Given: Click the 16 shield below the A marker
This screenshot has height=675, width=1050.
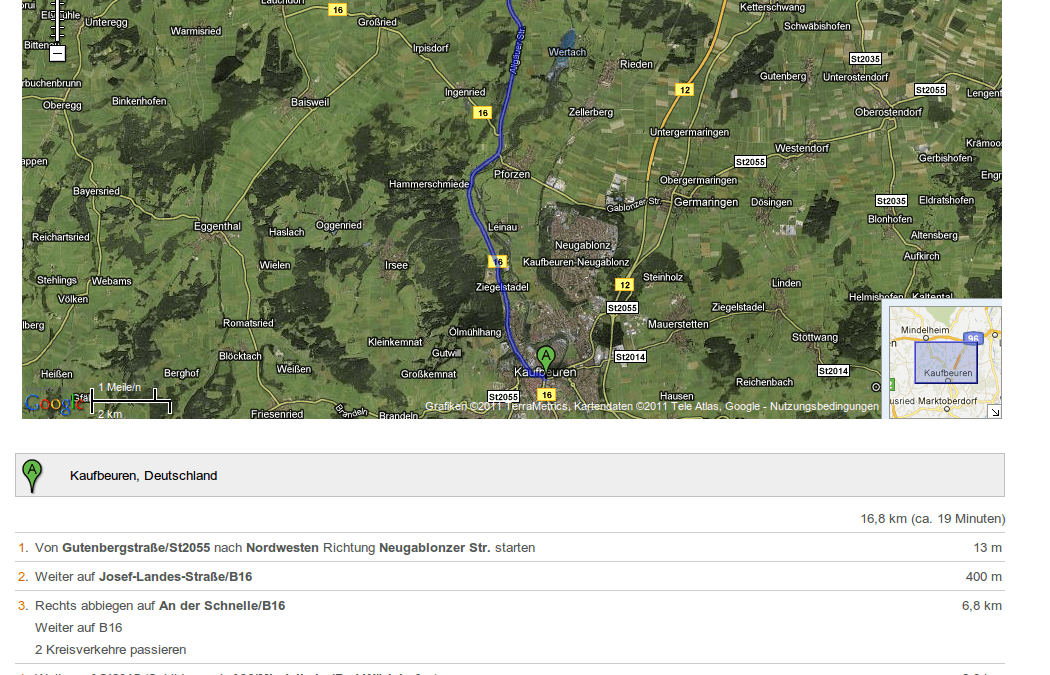Looking at the screenshot, I should click(547, 395).
